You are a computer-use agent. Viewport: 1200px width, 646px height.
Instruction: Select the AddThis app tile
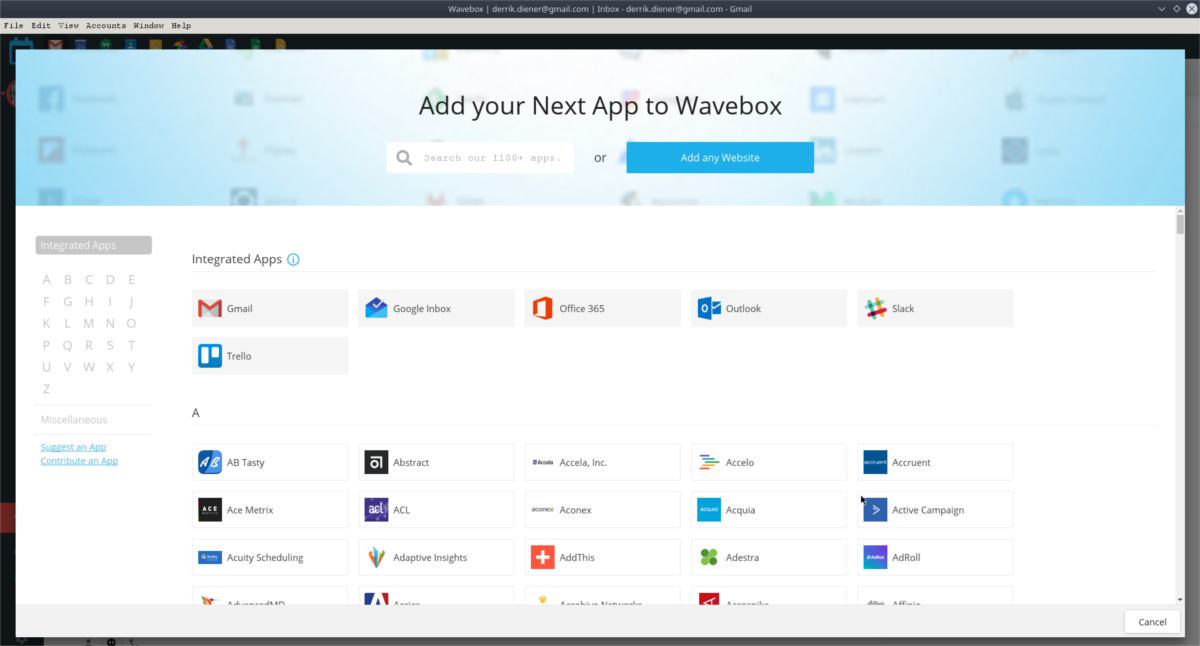pyautogui.click(x=602, y=557)
